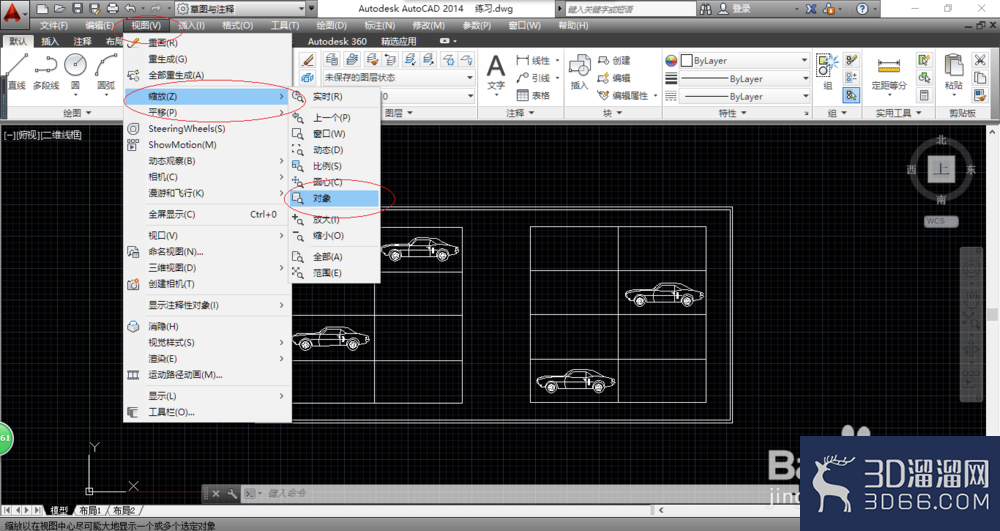Click the 引线 Leader button

533,78
